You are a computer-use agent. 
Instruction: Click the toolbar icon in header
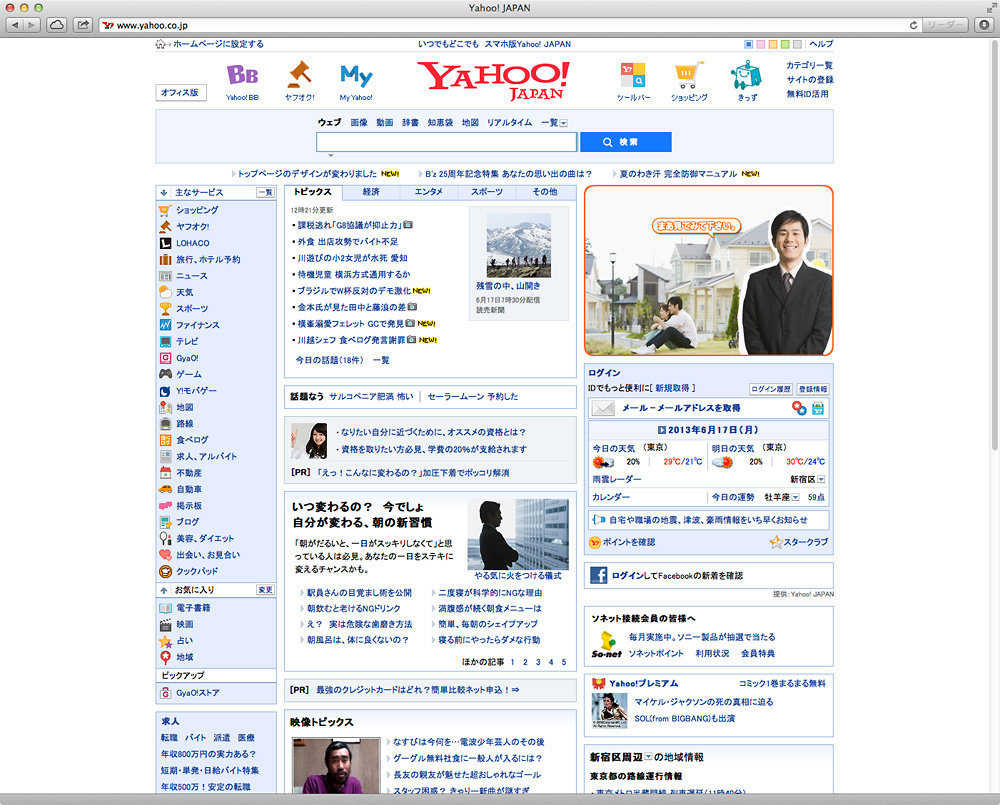point(633,75)
